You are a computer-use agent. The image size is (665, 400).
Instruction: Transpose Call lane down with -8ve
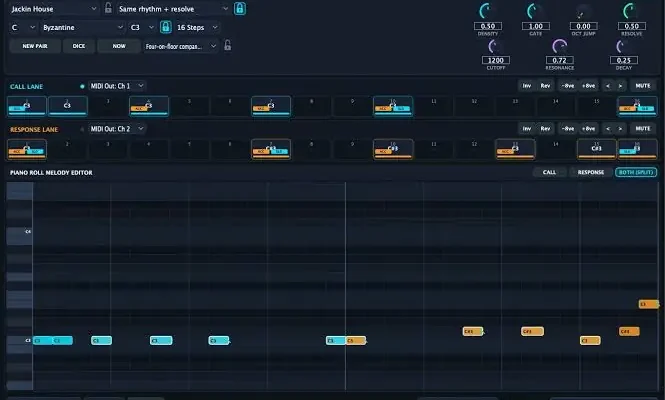click(567, 86)
